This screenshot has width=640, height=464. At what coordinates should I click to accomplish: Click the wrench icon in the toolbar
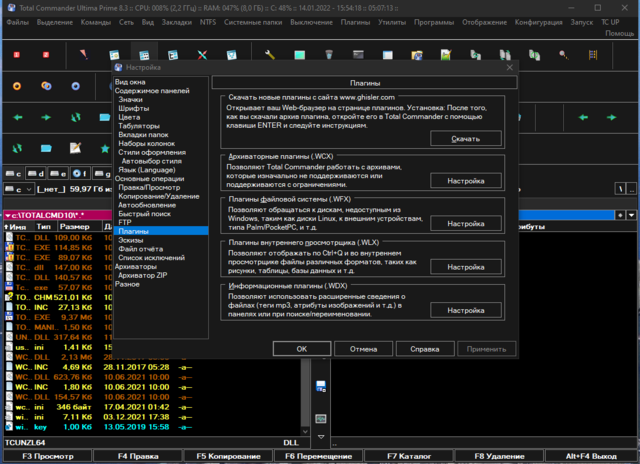point(270,55)
